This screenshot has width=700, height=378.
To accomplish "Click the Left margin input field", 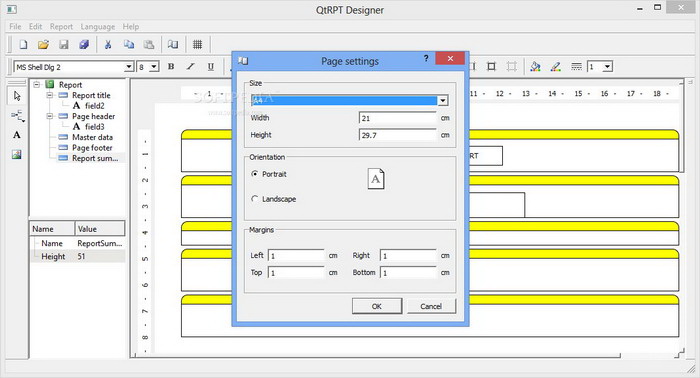I will [296, 256].
